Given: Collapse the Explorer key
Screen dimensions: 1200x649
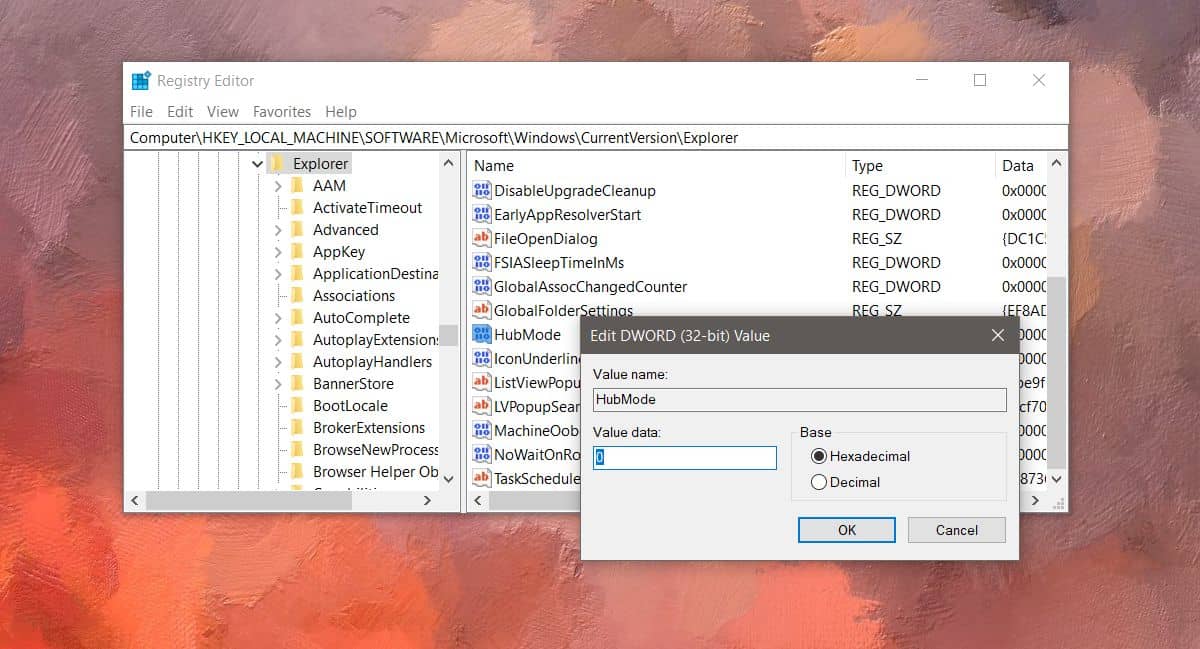Looking at the screenshot, I should 257,163.
